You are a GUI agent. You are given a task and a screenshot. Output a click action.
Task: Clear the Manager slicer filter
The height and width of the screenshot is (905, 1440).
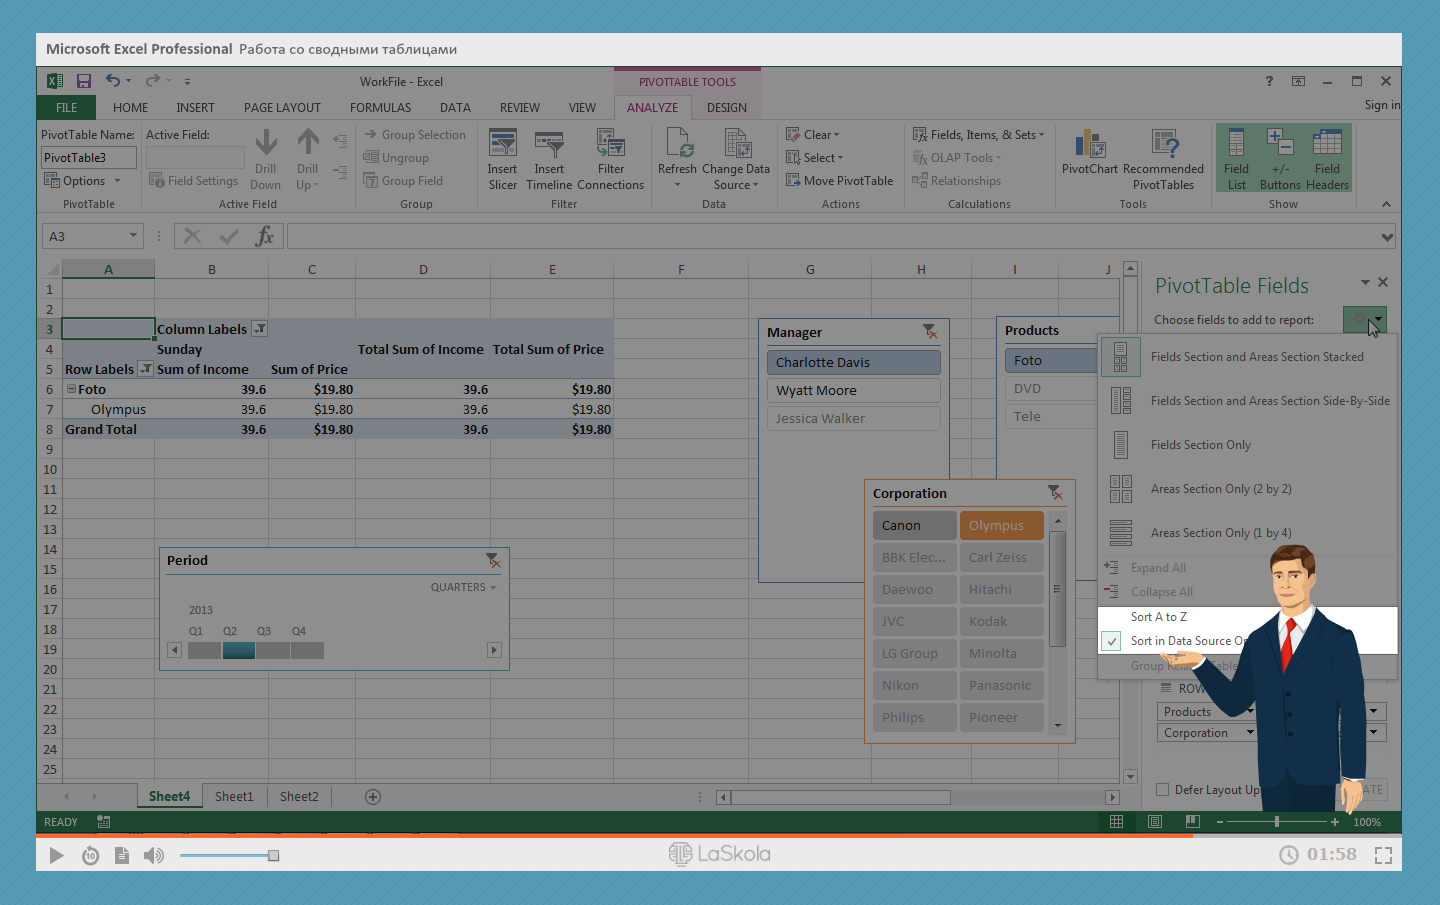(x=929, y=332)
